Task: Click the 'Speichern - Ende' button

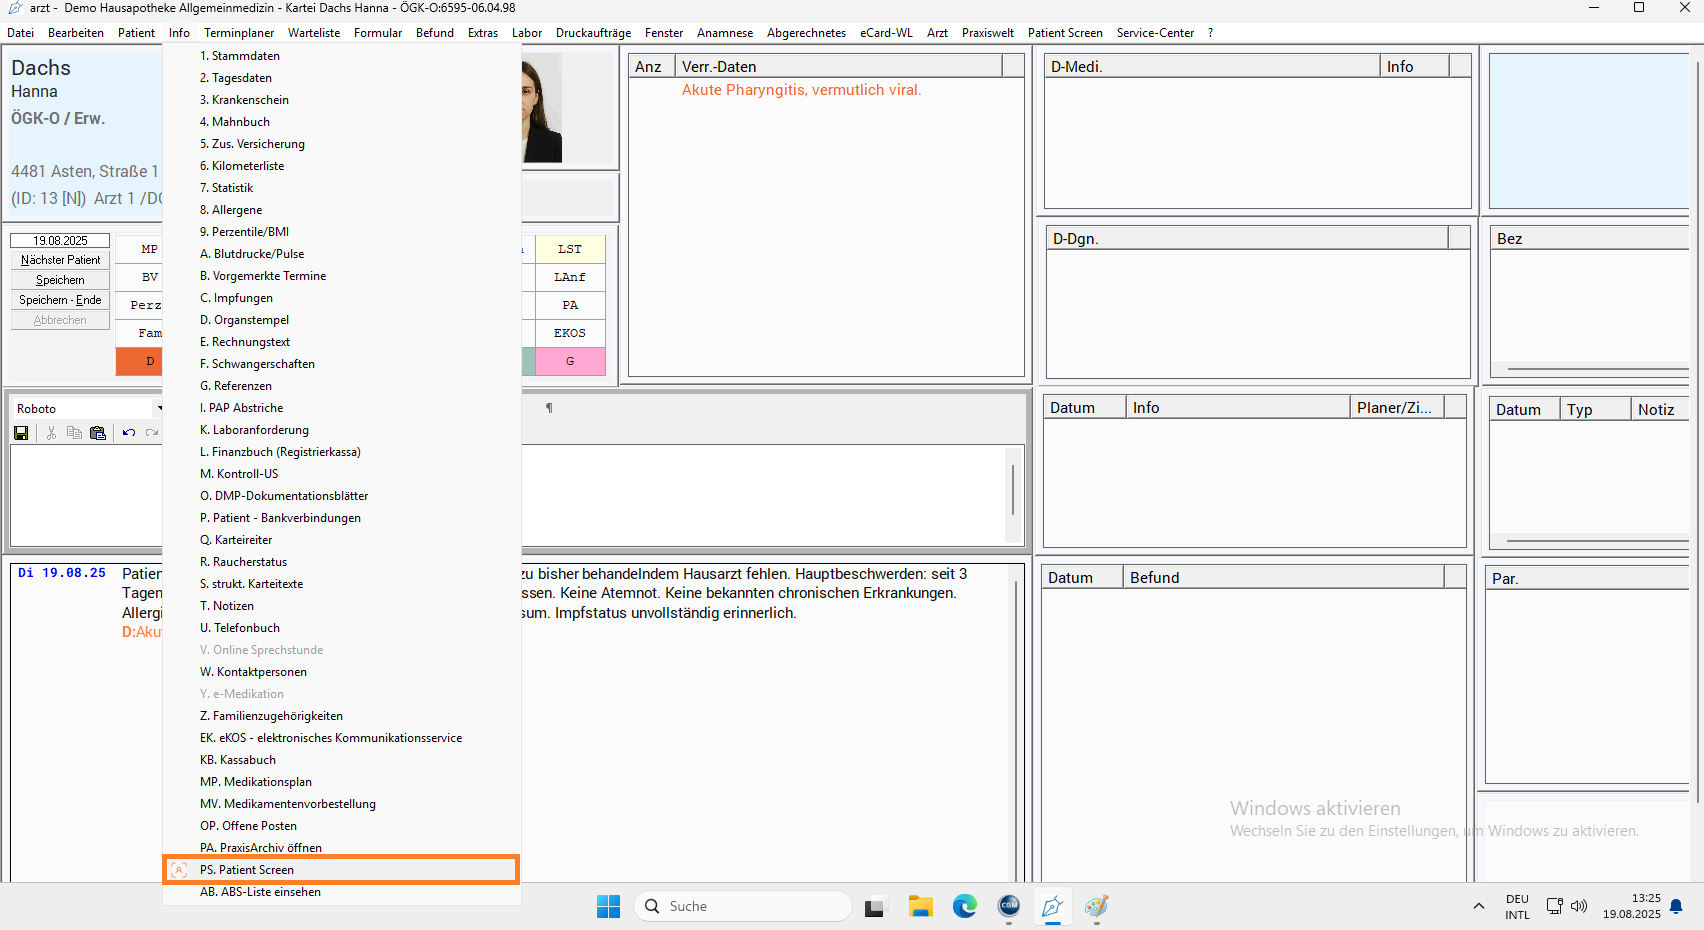Action: pyautogui.click(x=60, y=300)
